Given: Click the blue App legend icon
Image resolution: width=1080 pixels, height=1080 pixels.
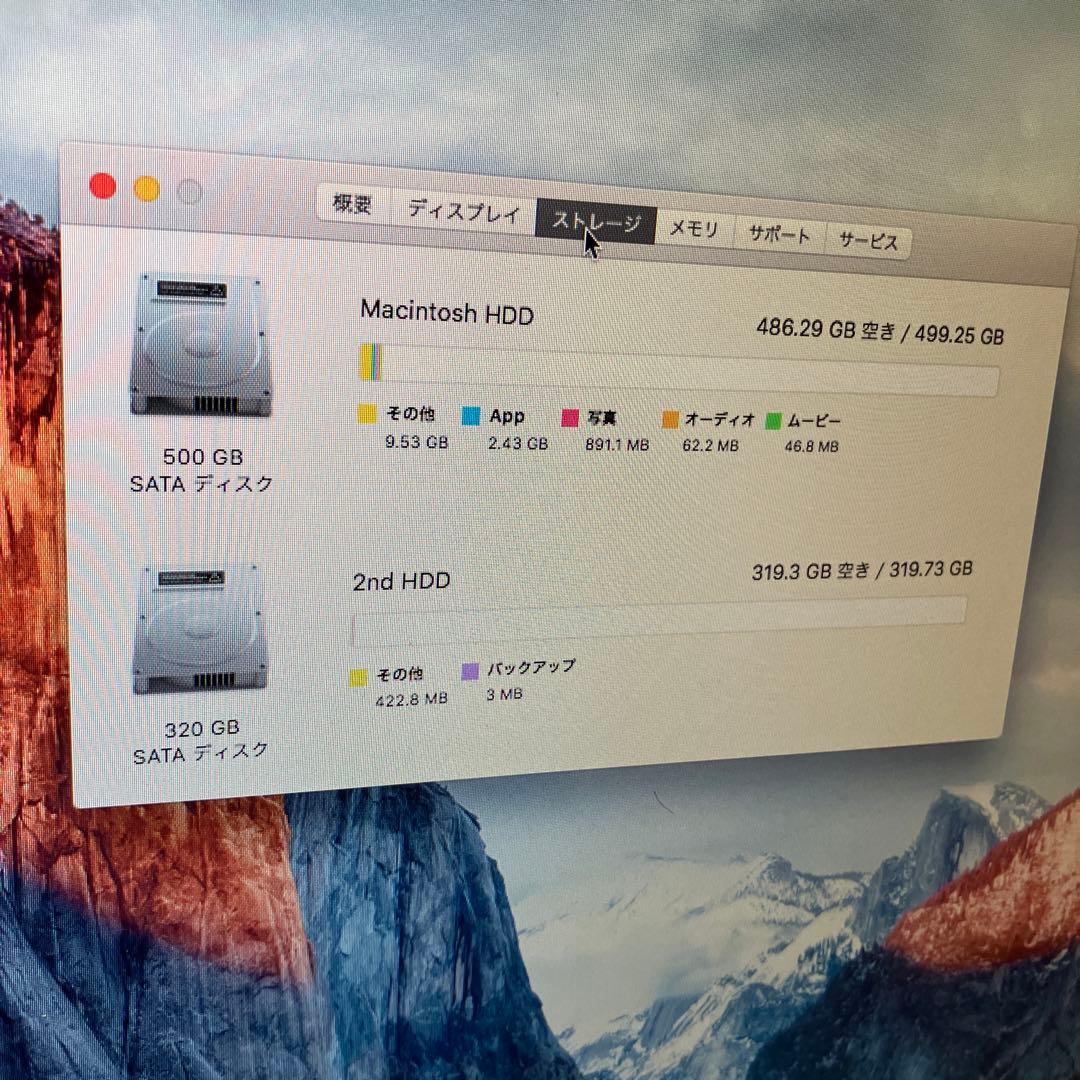Looking at the screenshot, I should click(x=470, y=413).
